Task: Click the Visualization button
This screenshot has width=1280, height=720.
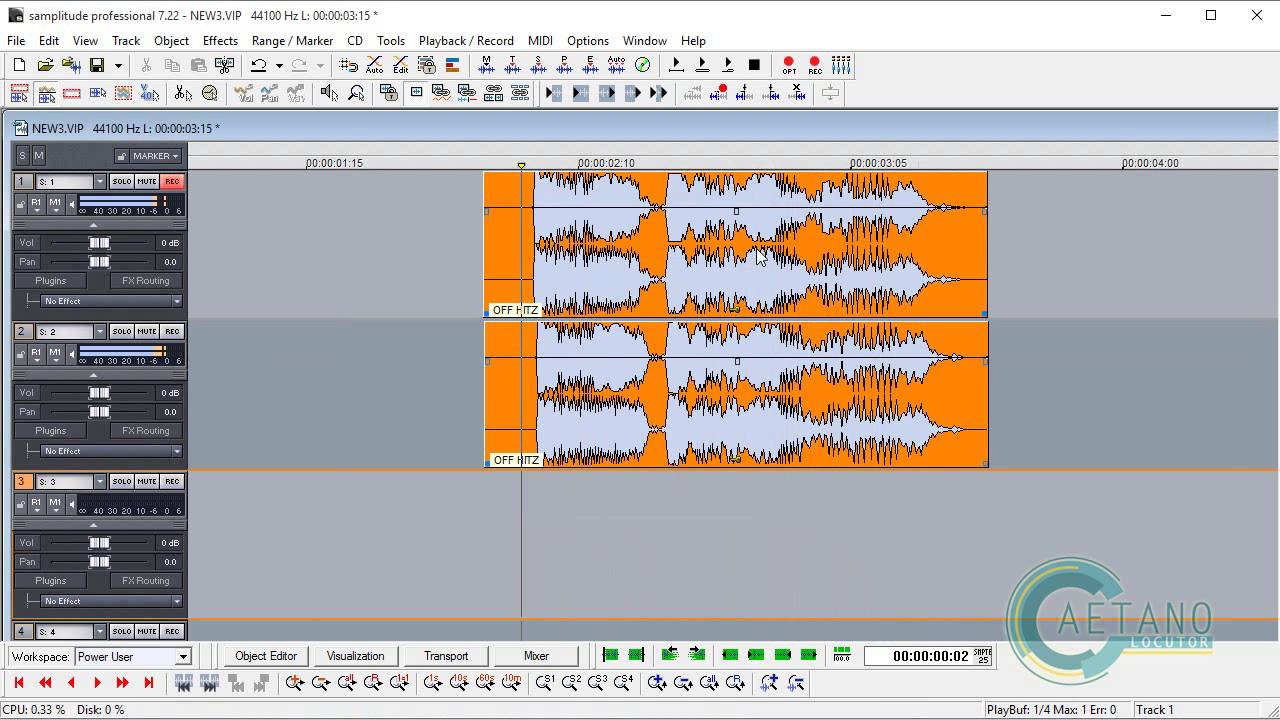Action: [x=355, y=656]
